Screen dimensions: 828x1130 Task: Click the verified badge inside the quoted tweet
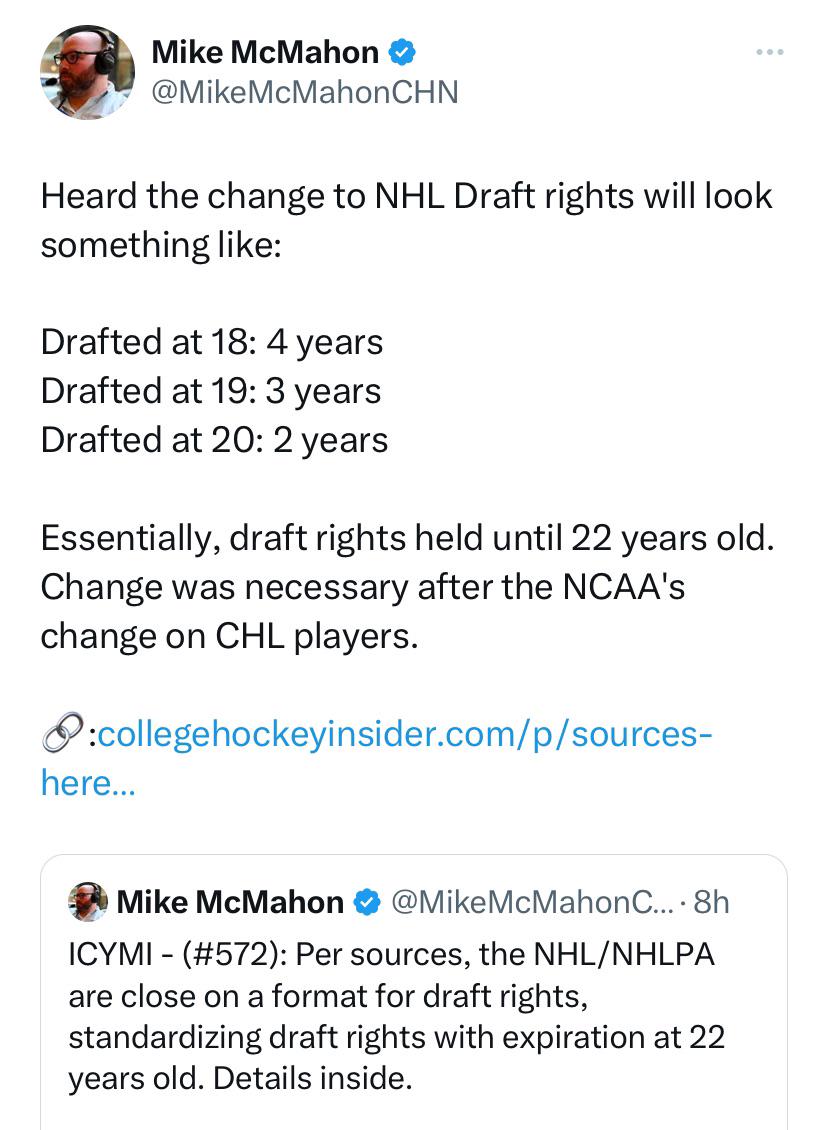[368, 902]
